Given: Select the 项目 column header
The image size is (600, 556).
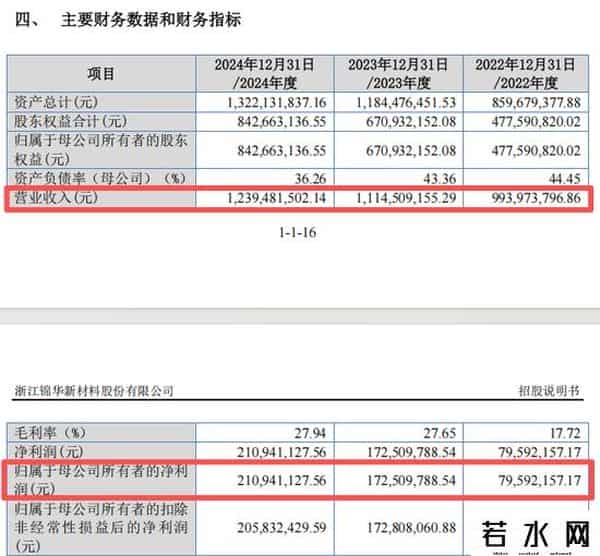Looking at the screenshot, I should pyautogui.click(x=101, y=73).
